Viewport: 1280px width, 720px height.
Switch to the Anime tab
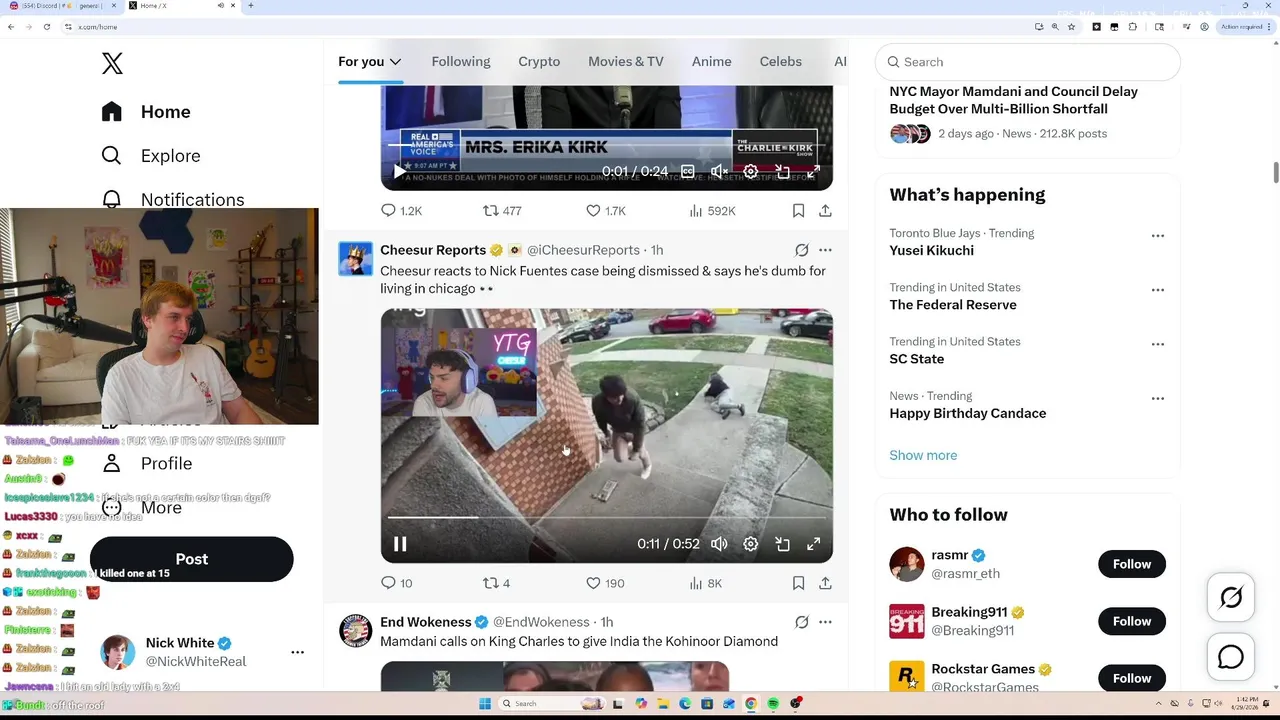coord(712,62)
